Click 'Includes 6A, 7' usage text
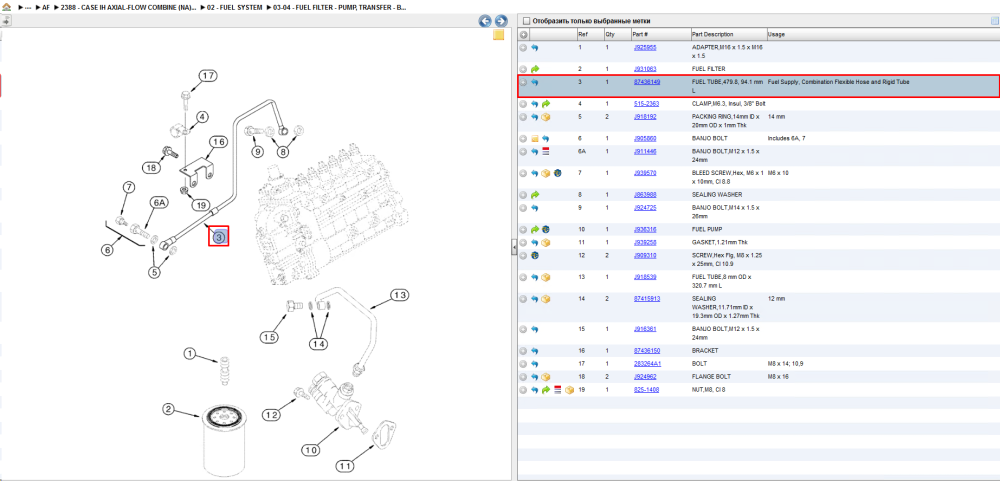This screenshot has width=1000, height=481. pos(786,138)
